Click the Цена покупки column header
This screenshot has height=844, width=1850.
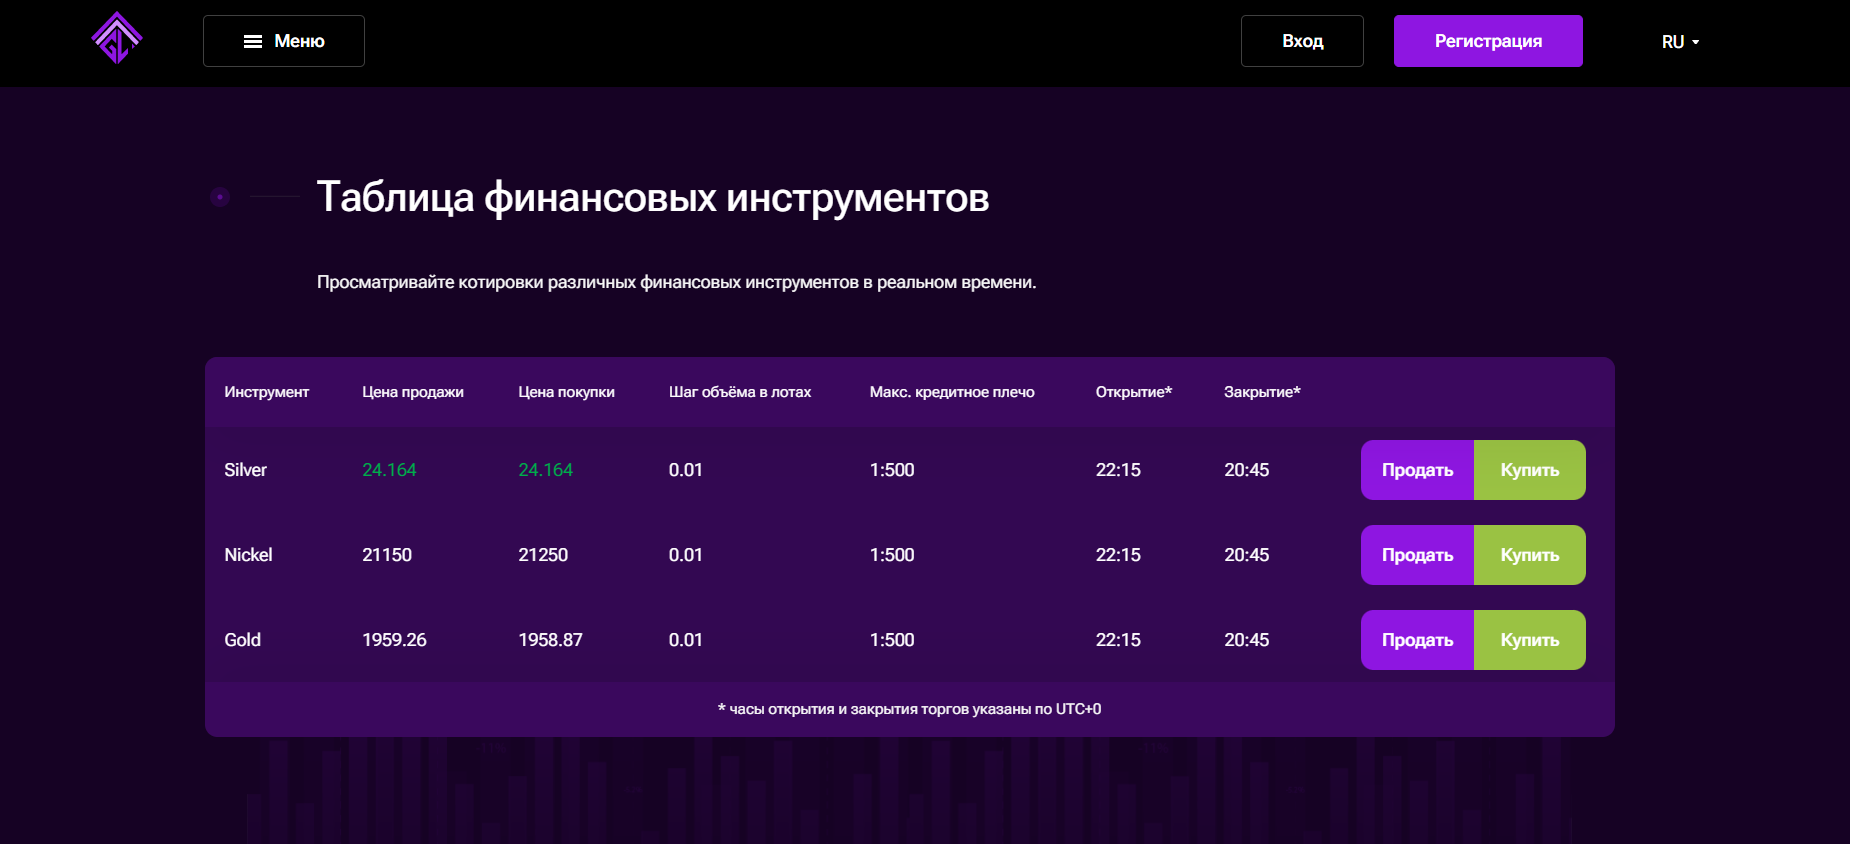tap(566, 392)
